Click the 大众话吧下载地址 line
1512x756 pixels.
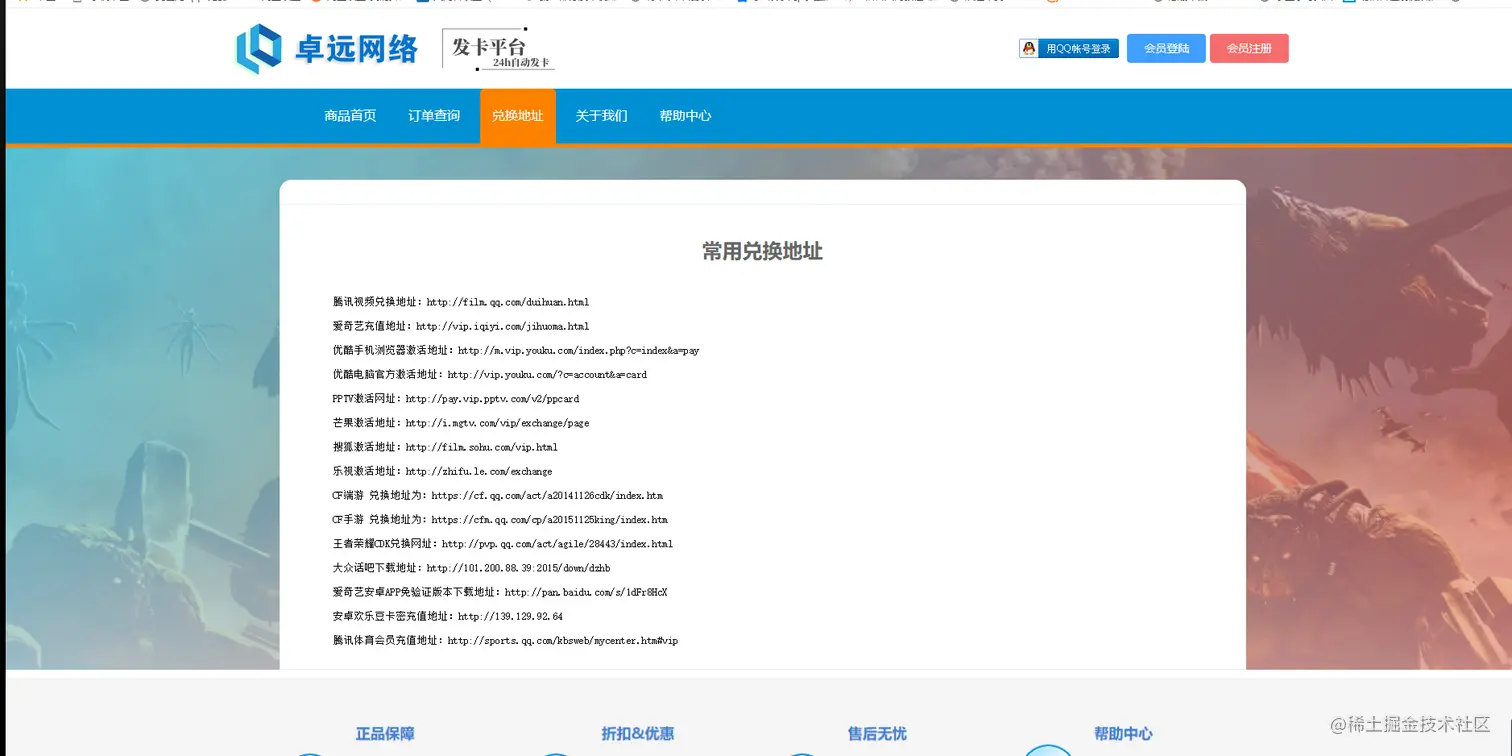pos(472,568)
